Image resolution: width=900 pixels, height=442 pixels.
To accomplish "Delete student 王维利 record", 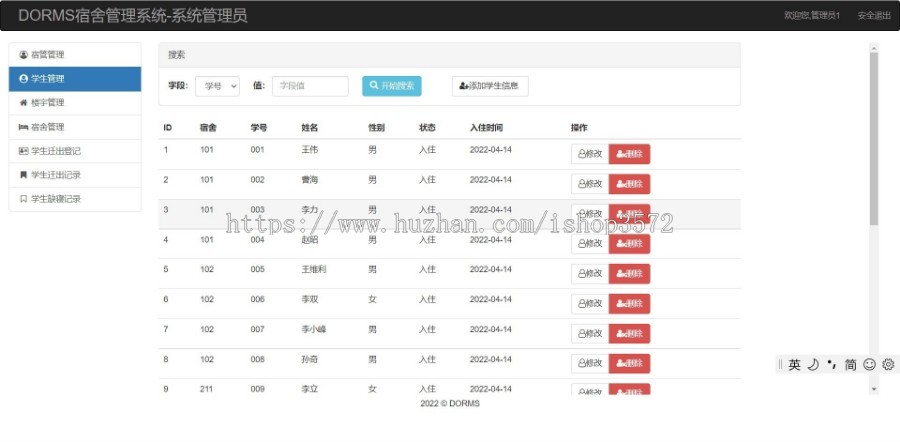I will coord(630,274).
